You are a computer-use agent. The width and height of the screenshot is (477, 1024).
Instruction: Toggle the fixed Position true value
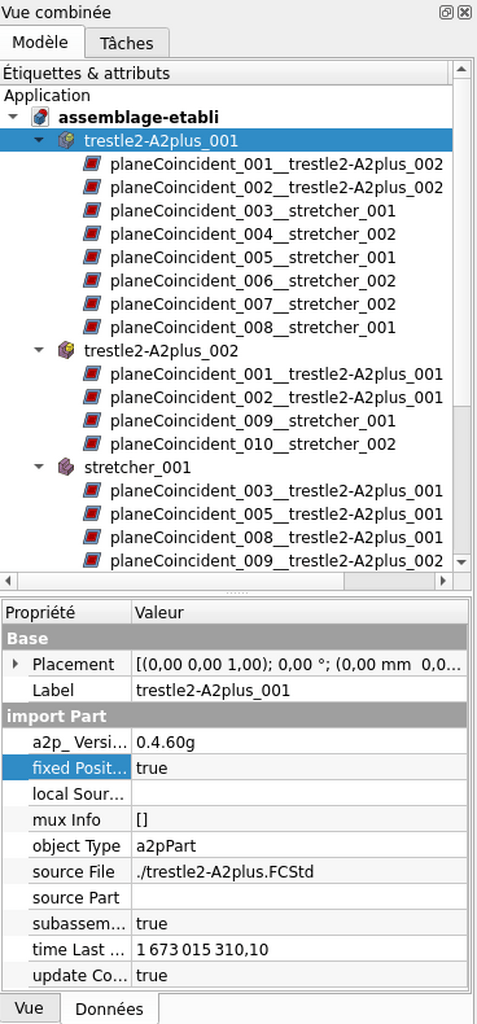299,768
